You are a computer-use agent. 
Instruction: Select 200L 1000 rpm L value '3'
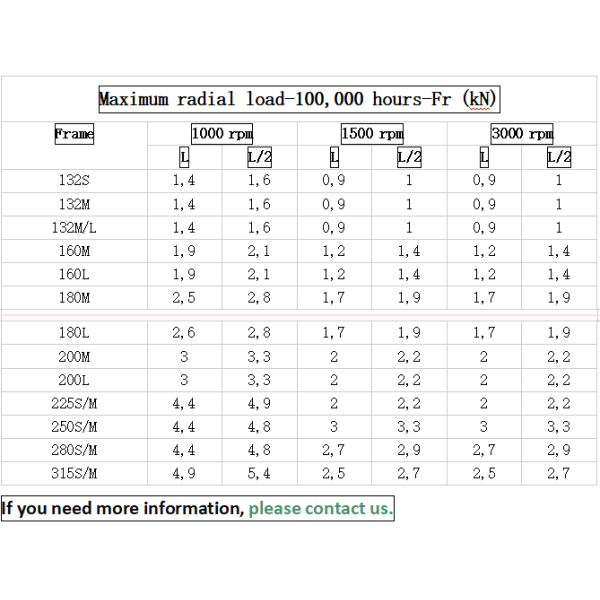pyautogui.click(x=184, y=380)
